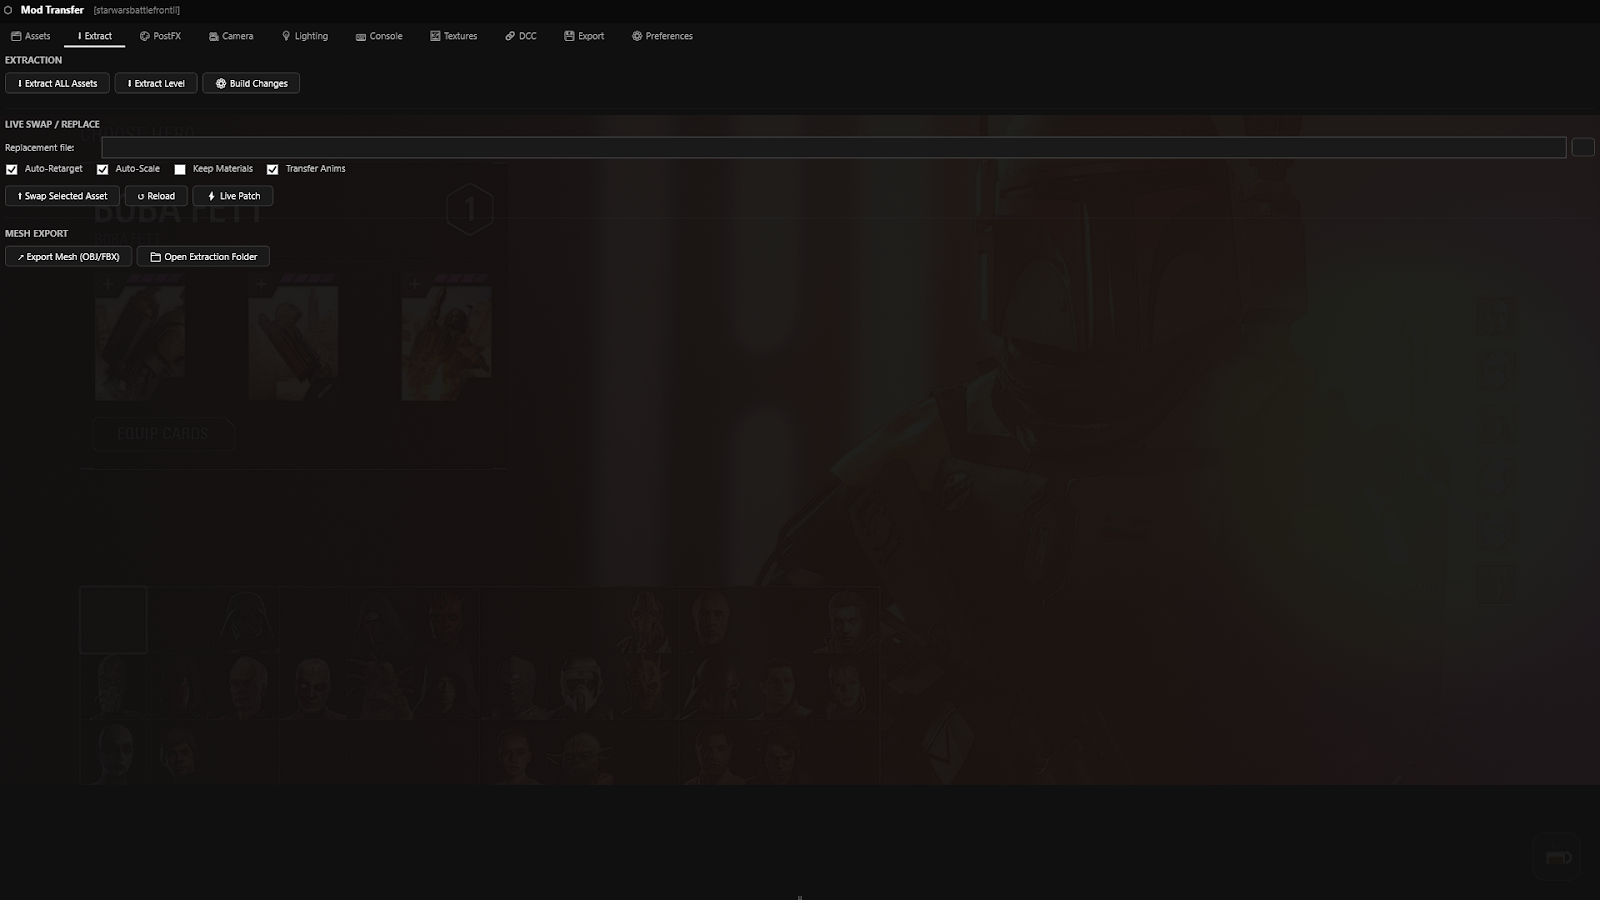Toggle the Auto-Retarget checkbox
Viewport: 1600px width, 900px height.
click(12, 169)
